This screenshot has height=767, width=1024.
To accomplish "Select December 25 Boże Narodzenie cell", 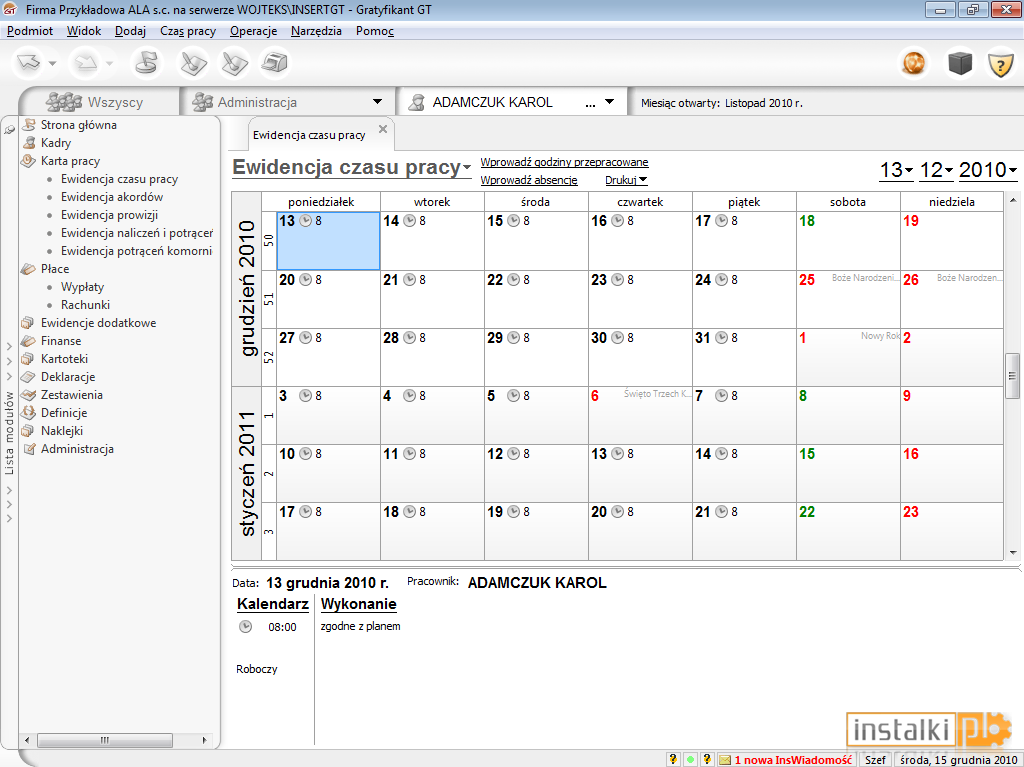I will 848,299.
